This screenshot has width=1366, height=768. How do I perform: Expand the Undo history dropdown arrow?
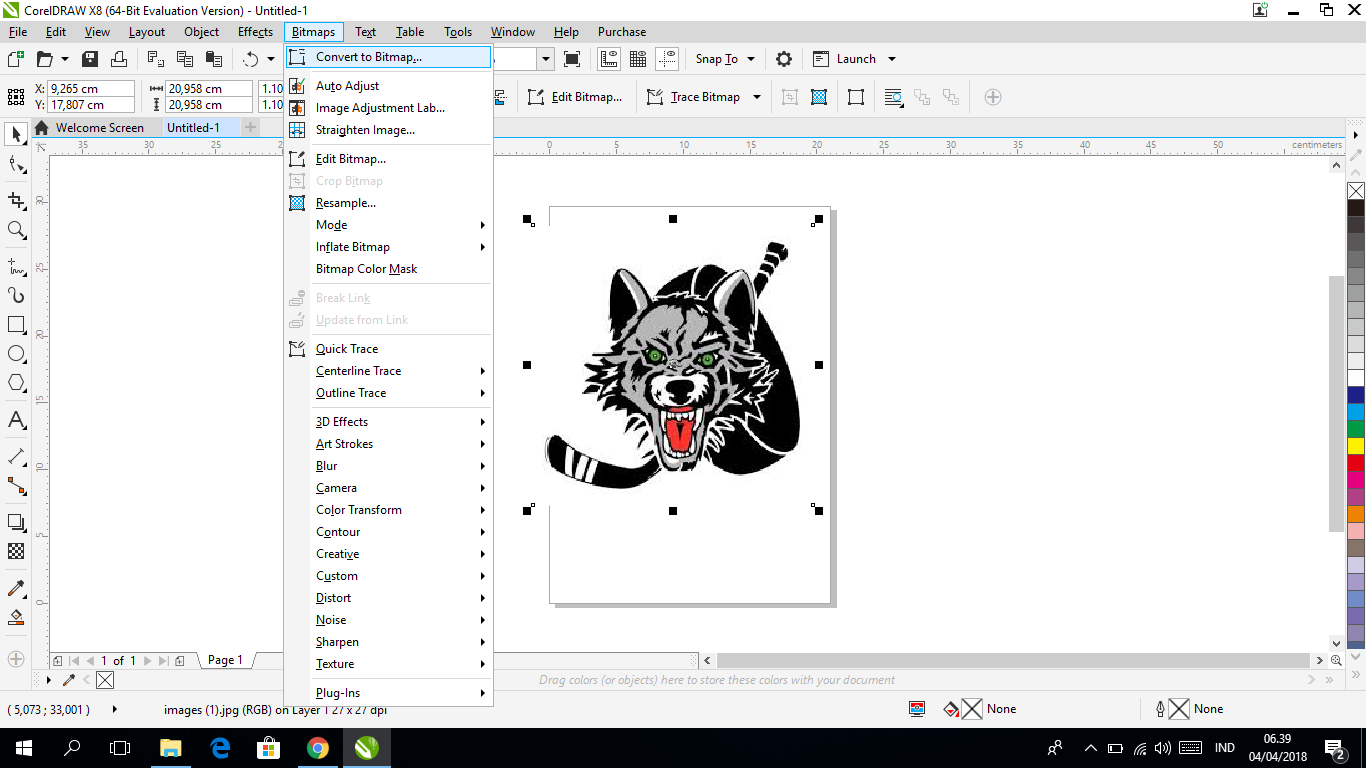(271, 59)
